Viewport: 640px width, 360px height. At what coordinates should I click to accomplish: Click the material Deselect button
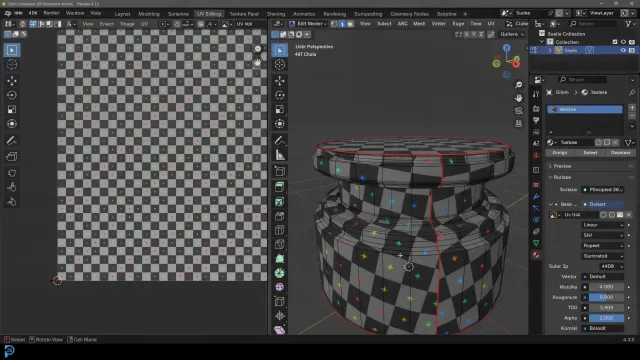620,153
